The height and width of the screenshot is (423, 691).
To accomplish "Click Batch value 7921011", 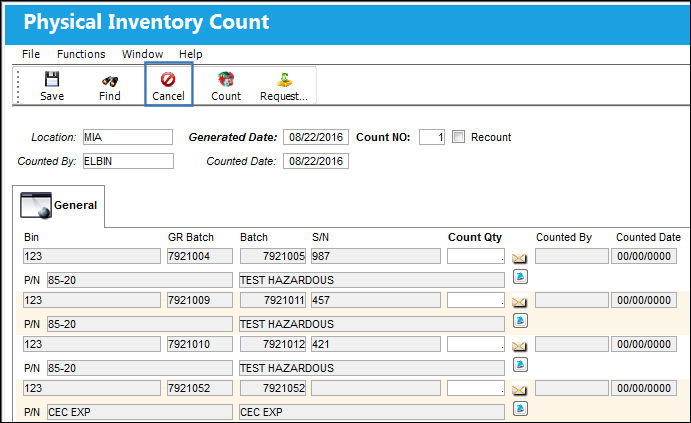I will click(273, 300).
